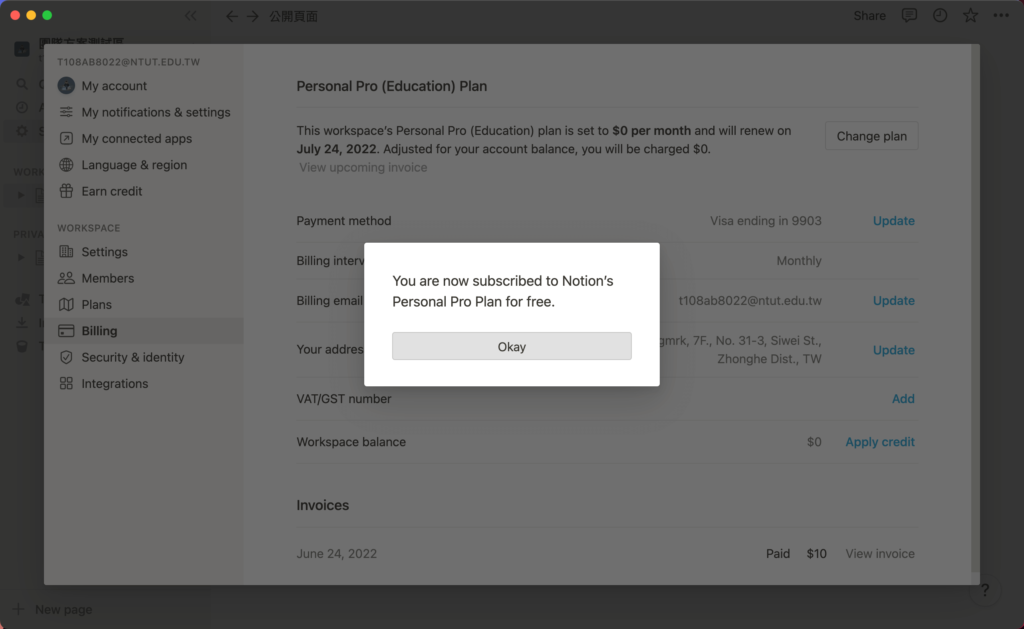Viewport: 1024px width, 629px height.
Task: Favorite page with star icon
Action: (970, 15)
